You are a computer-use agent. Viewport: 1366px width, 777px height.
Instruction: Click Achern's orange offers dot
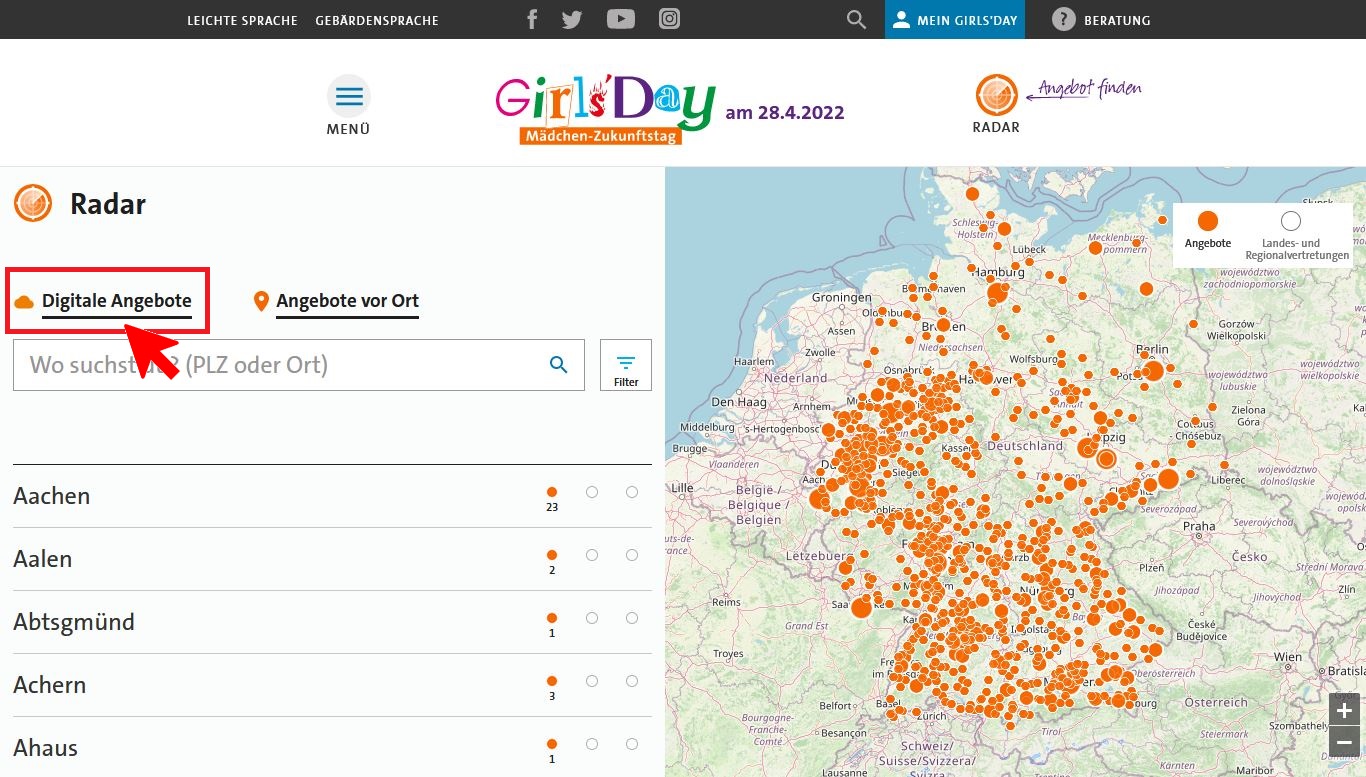(x=552, y=681)
